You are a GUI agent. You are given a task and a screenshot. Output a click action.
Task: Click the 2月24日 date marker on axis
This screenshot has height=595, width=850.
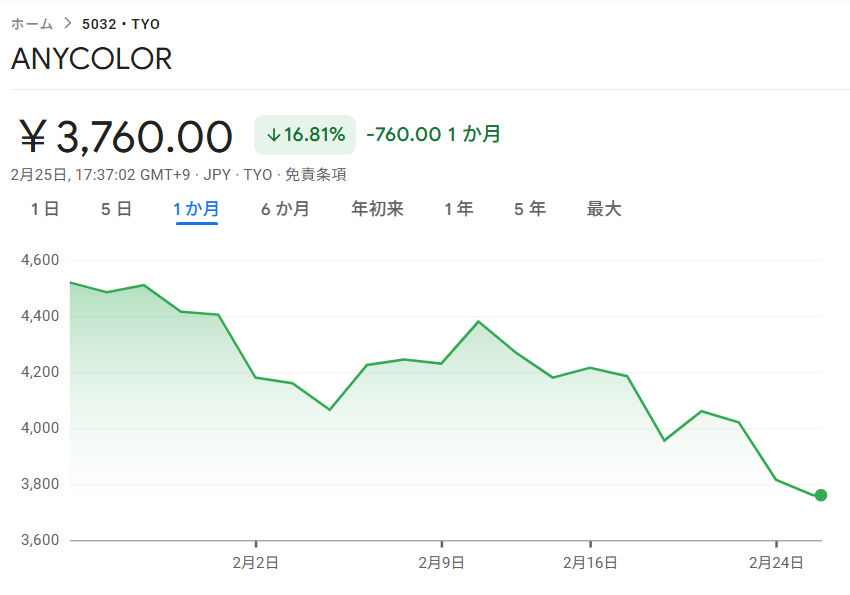pos(776,563)
